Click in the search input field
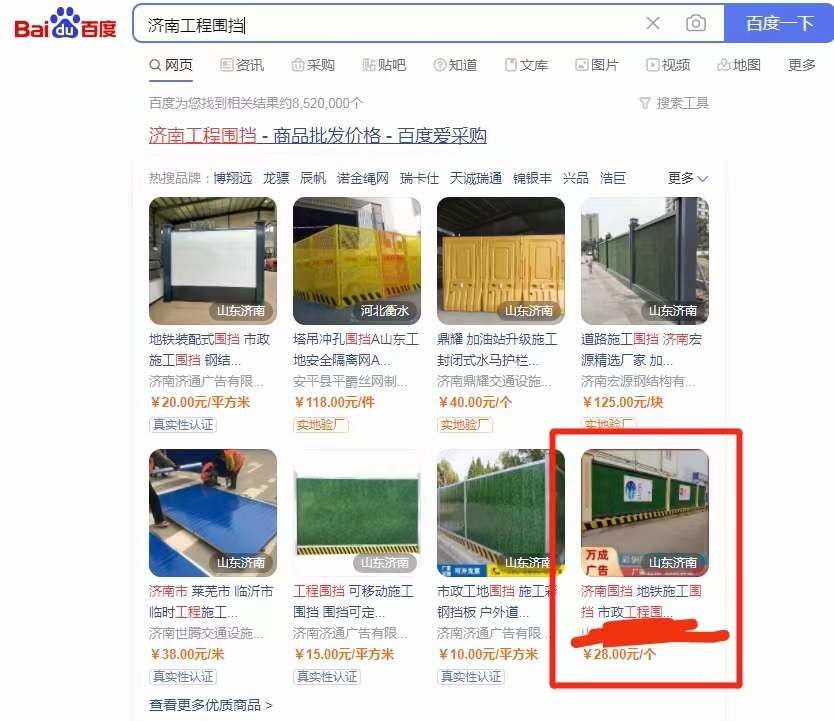 tap(388, 24)
